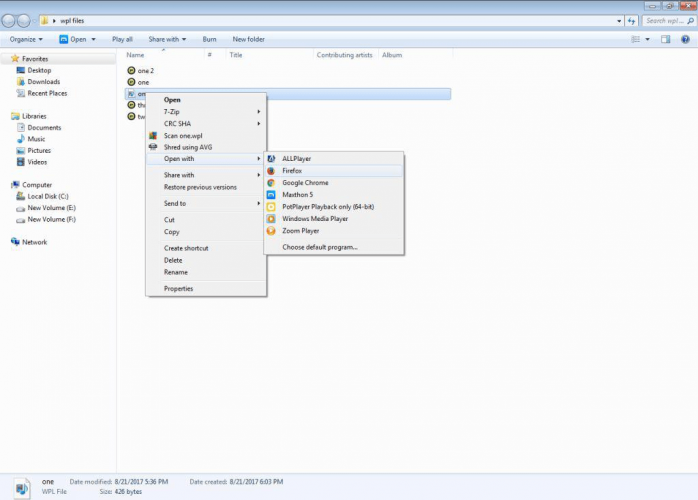Screen dimensions: 698x500
Task: Click the Google Chrome icon in submenu
Action: click(271, 183)
